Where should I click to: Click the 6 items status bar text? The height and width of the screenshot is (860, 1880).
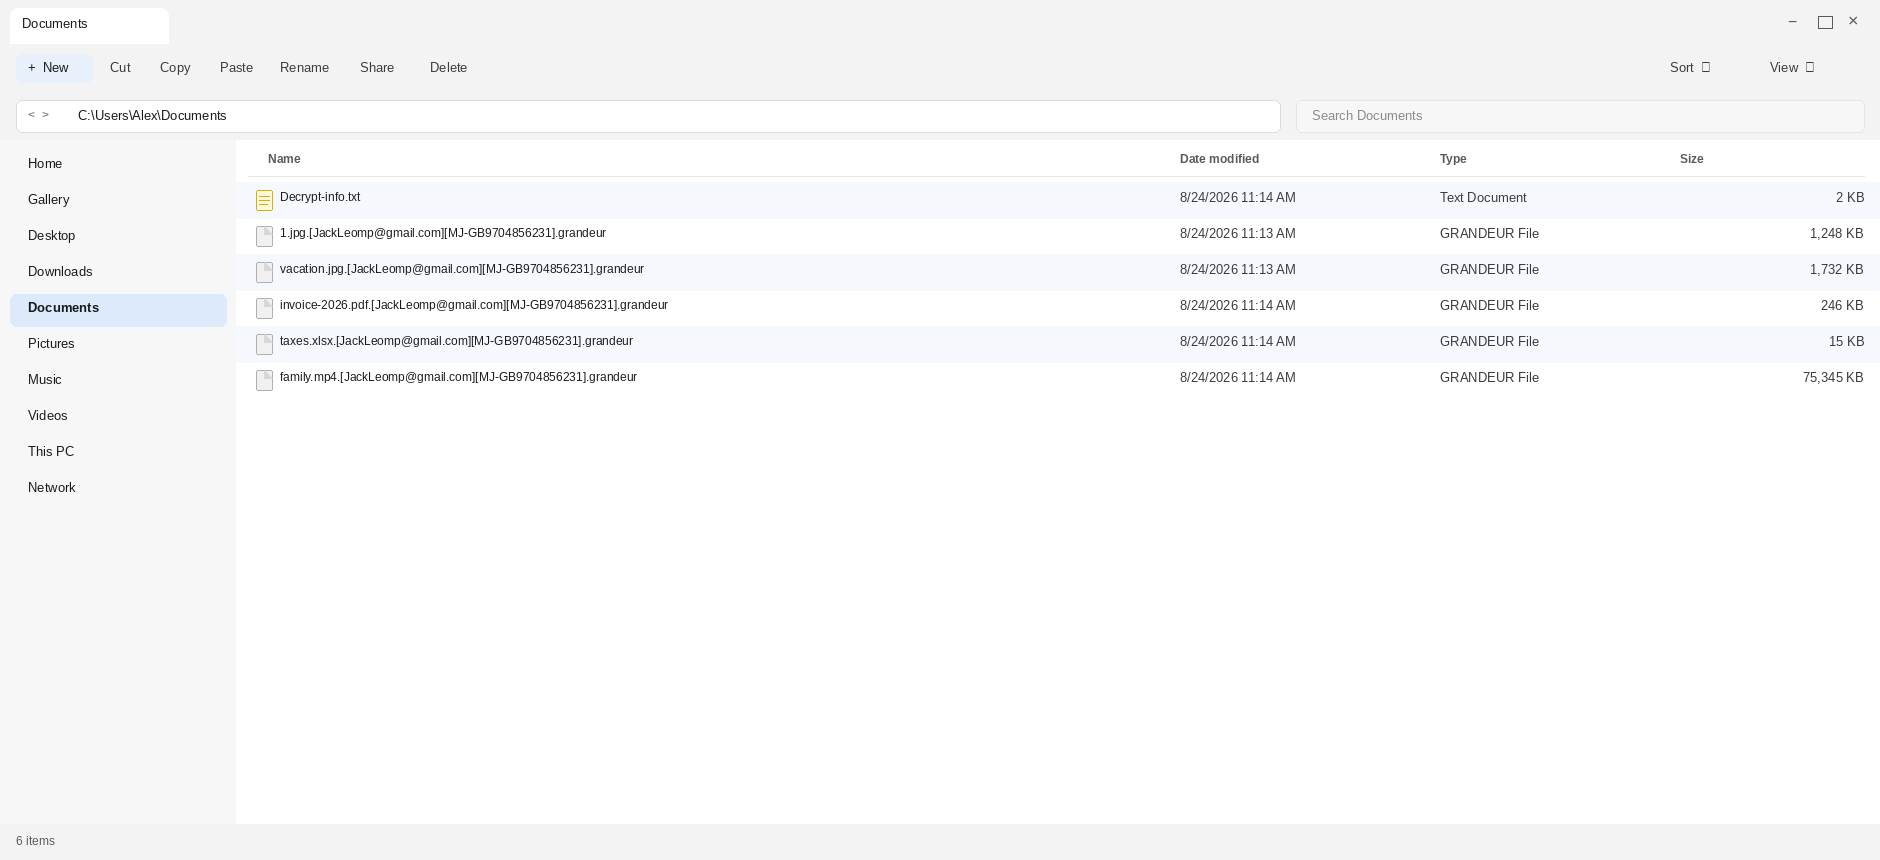35,841
